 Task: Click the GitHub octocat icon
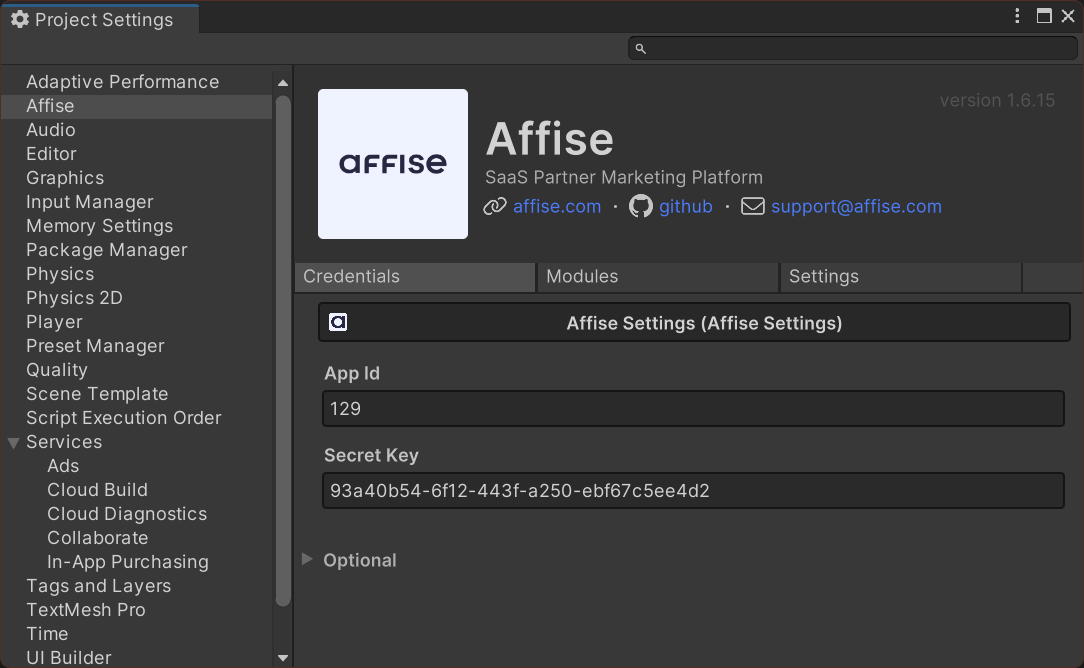tap(640, 206)
